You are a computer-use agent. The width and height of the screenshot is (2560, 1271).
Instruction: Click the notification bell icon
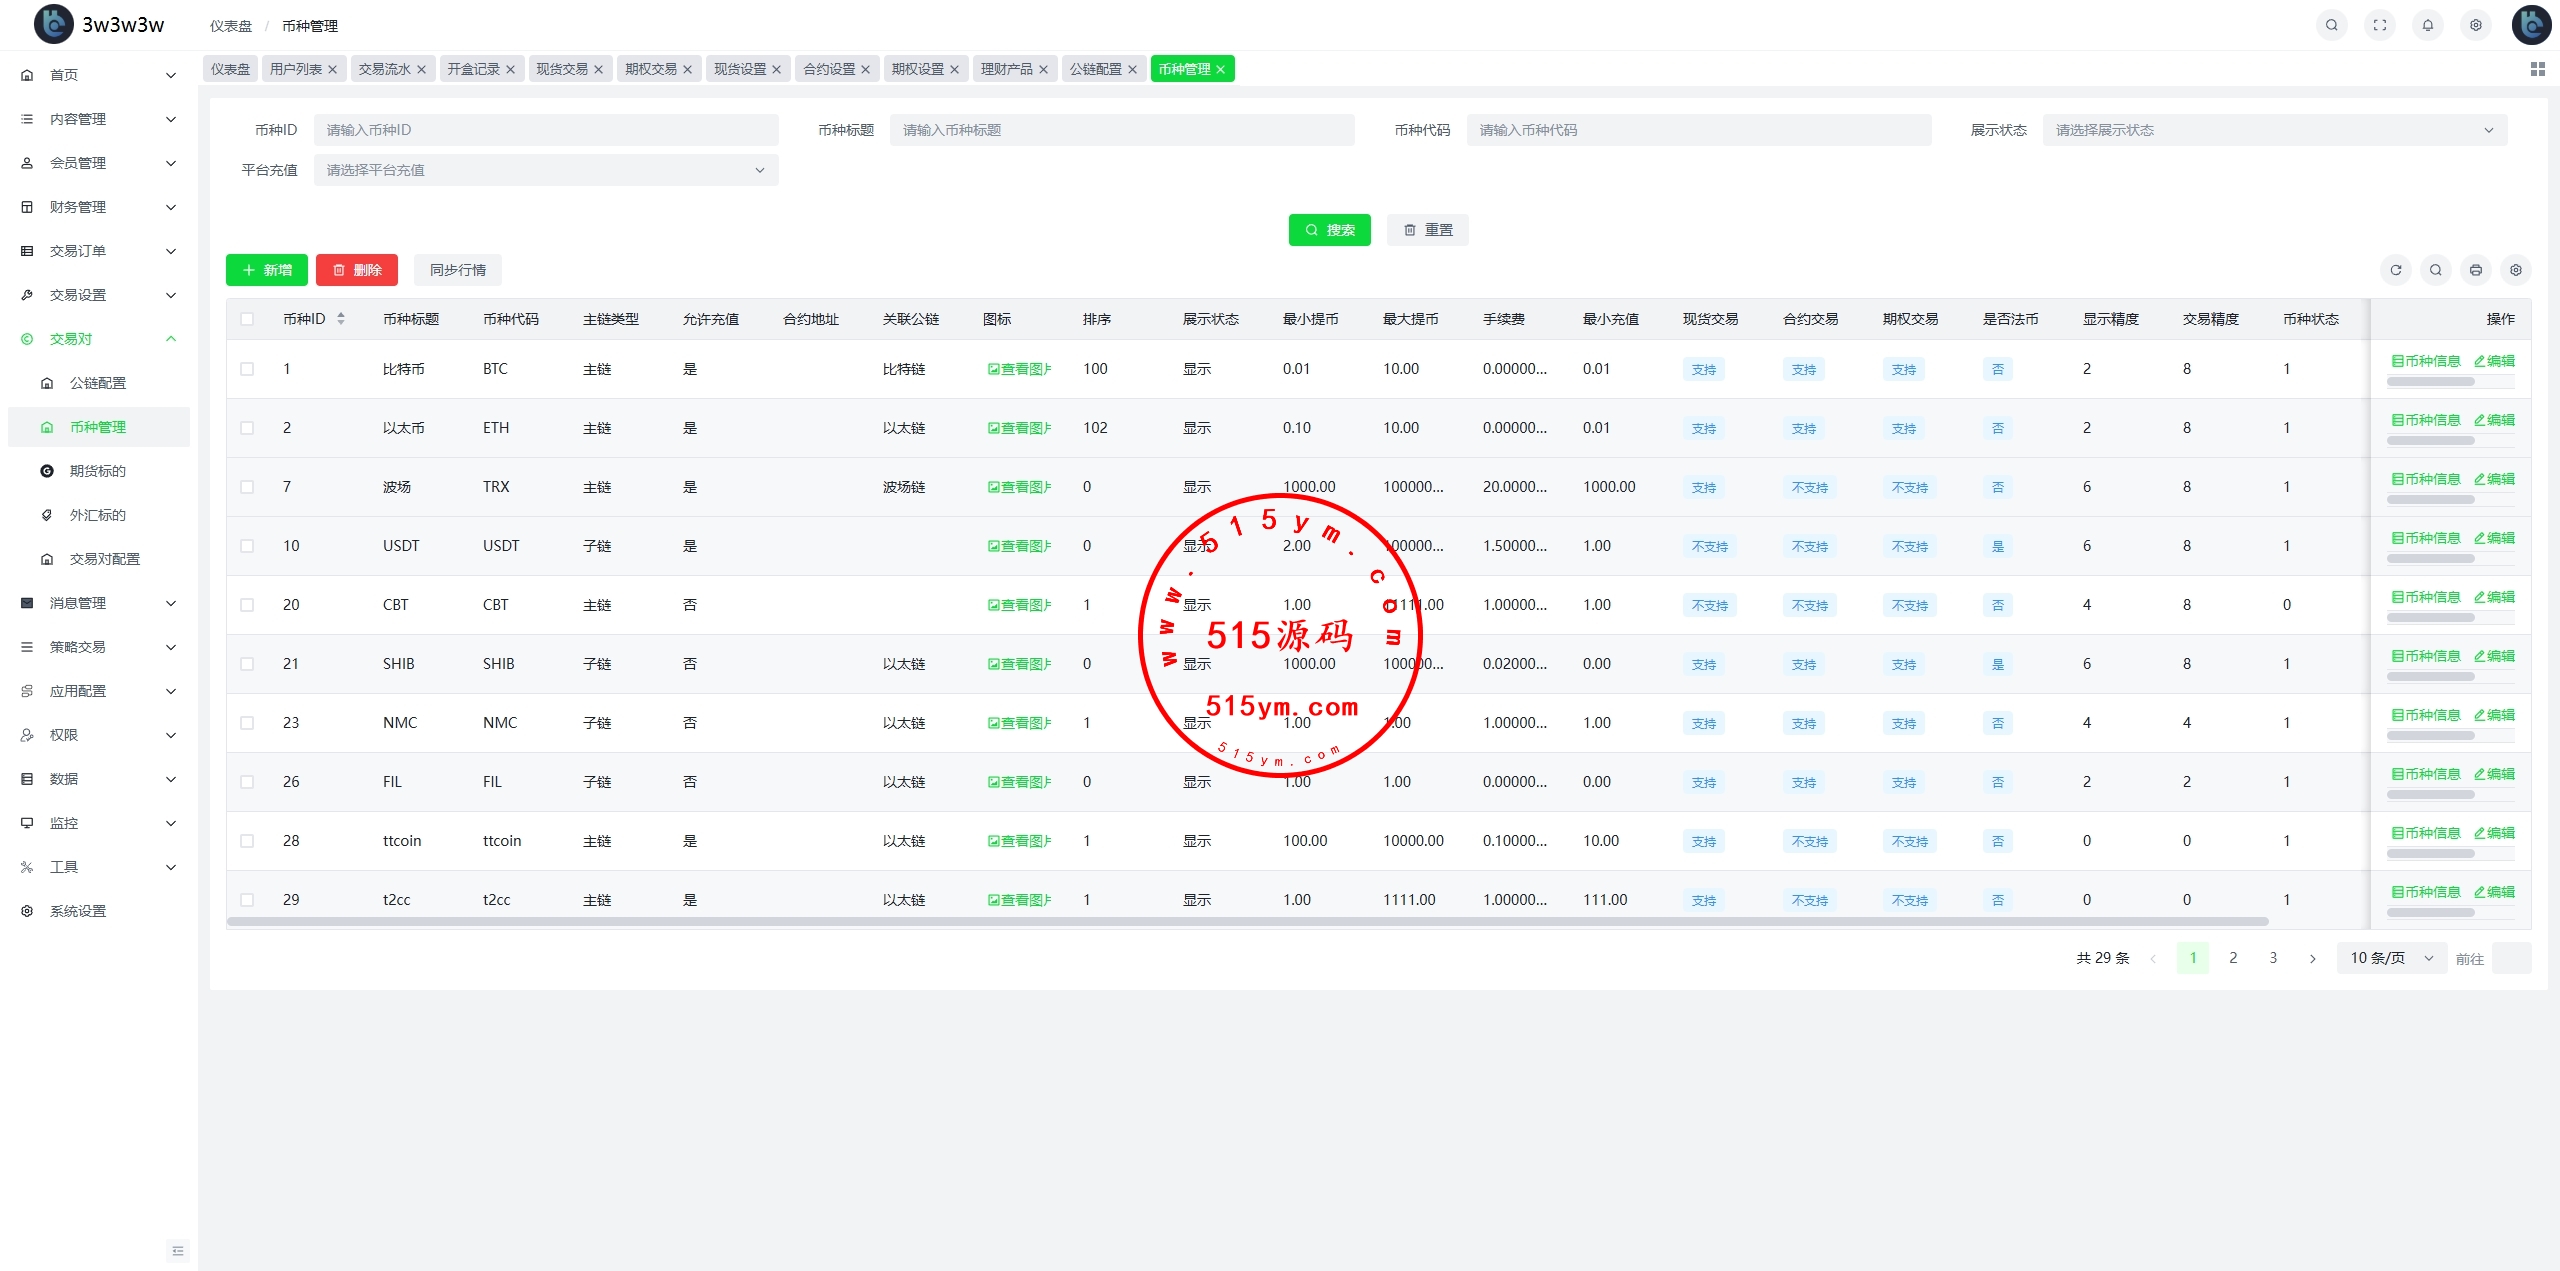pyautogui.click(x=2427, y=26)
